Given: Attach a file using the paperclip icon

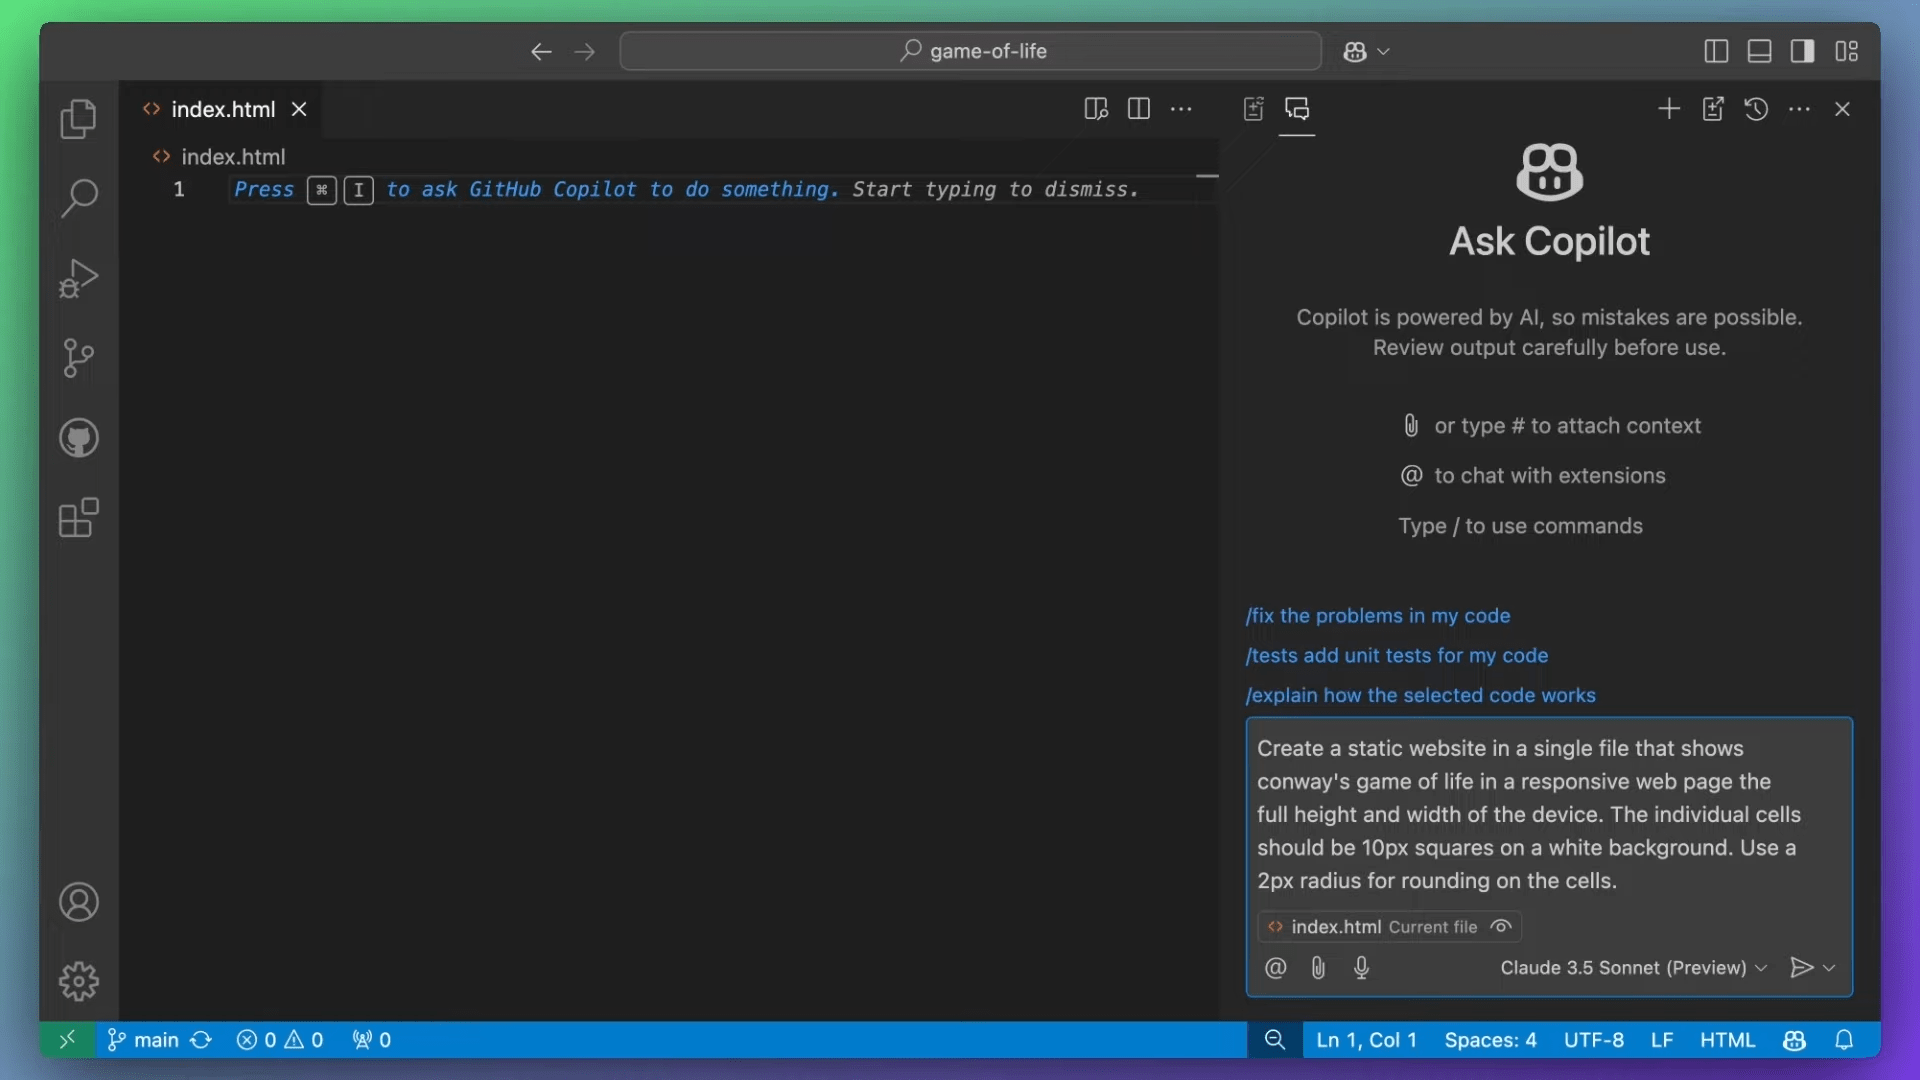Looking at the screenshot, I should (x=1318, y=968).
